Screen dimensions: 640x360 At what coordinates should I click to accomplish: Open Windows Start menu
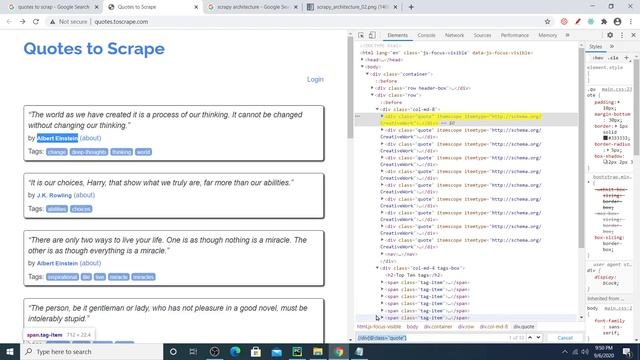tap(10, 351)
